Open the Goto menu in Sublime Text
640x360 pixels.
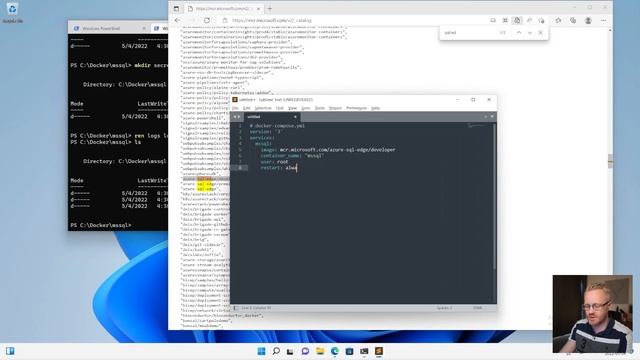coord(306,108)
